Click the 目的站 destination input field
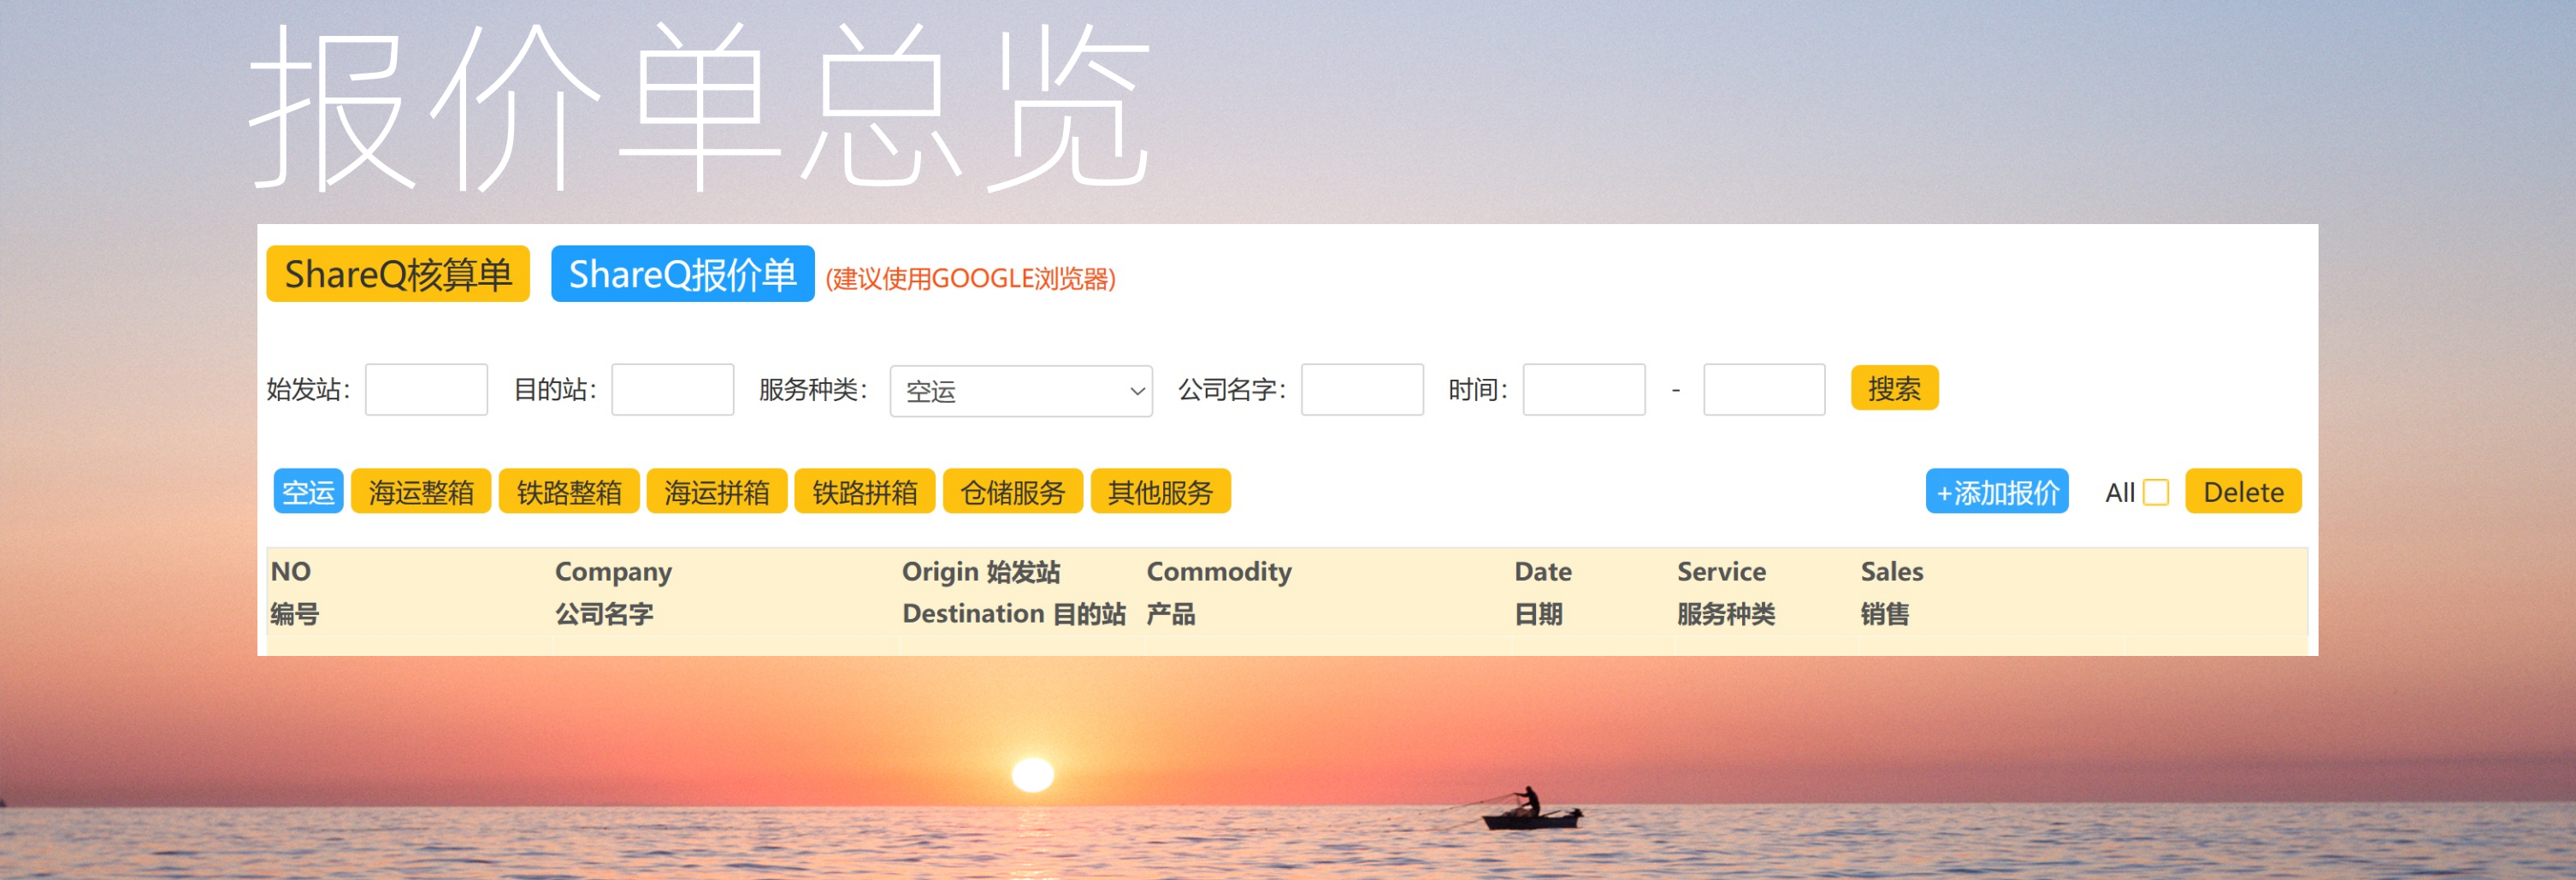 [672, 389]
